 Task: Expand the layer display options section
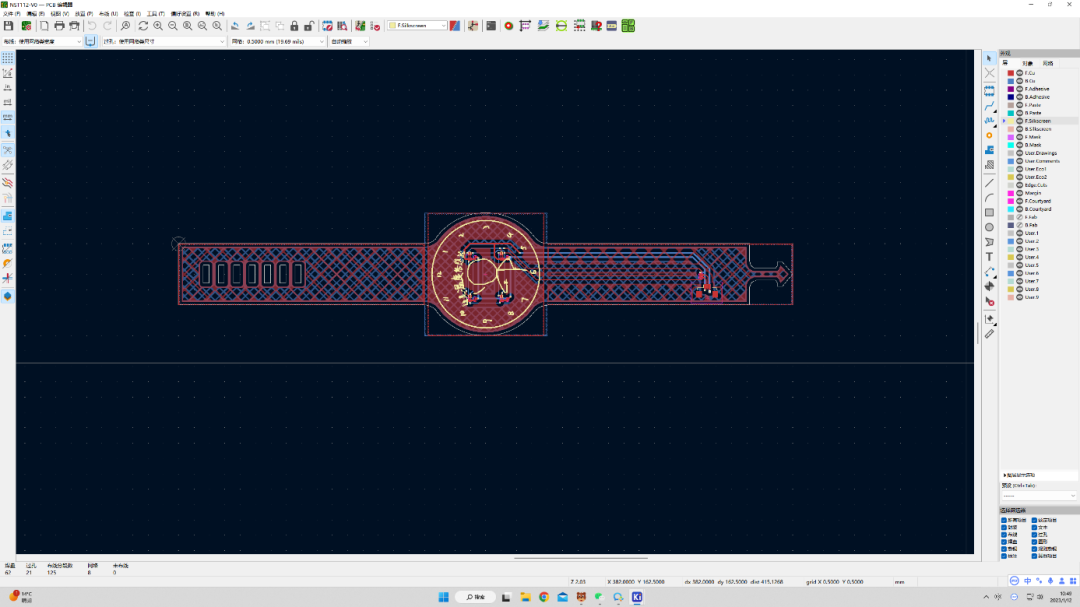point(1019,475)
